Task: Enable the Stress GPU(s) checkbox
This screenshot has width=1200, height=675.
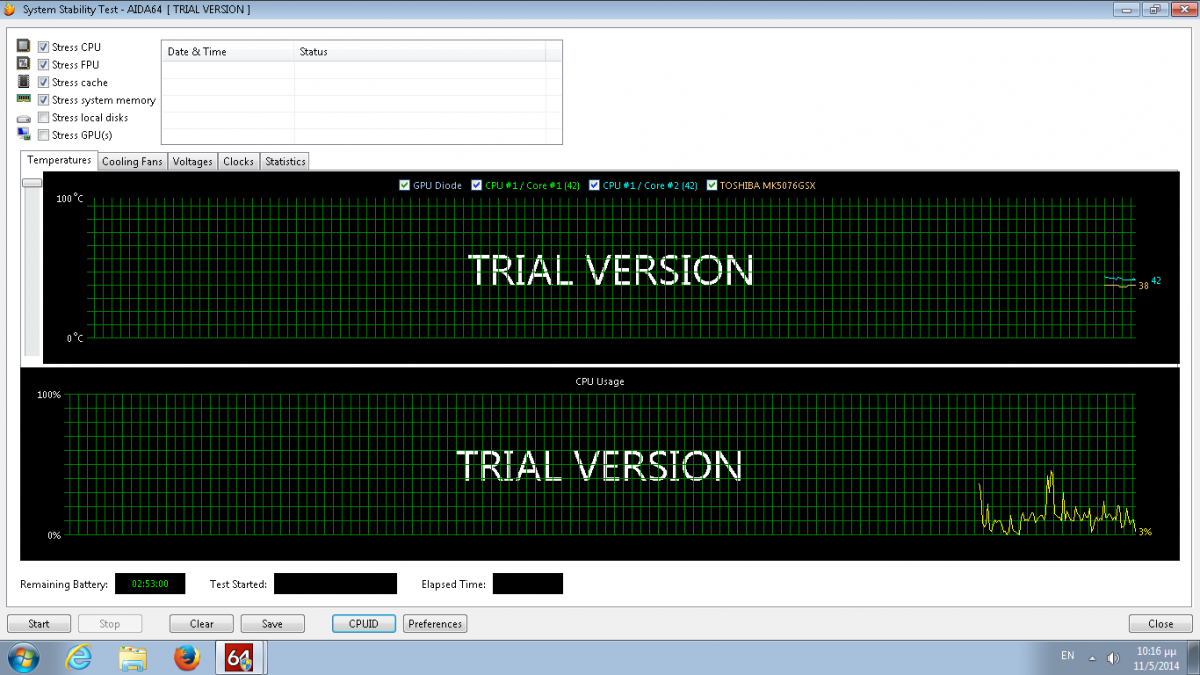Action: click(44, 135)
